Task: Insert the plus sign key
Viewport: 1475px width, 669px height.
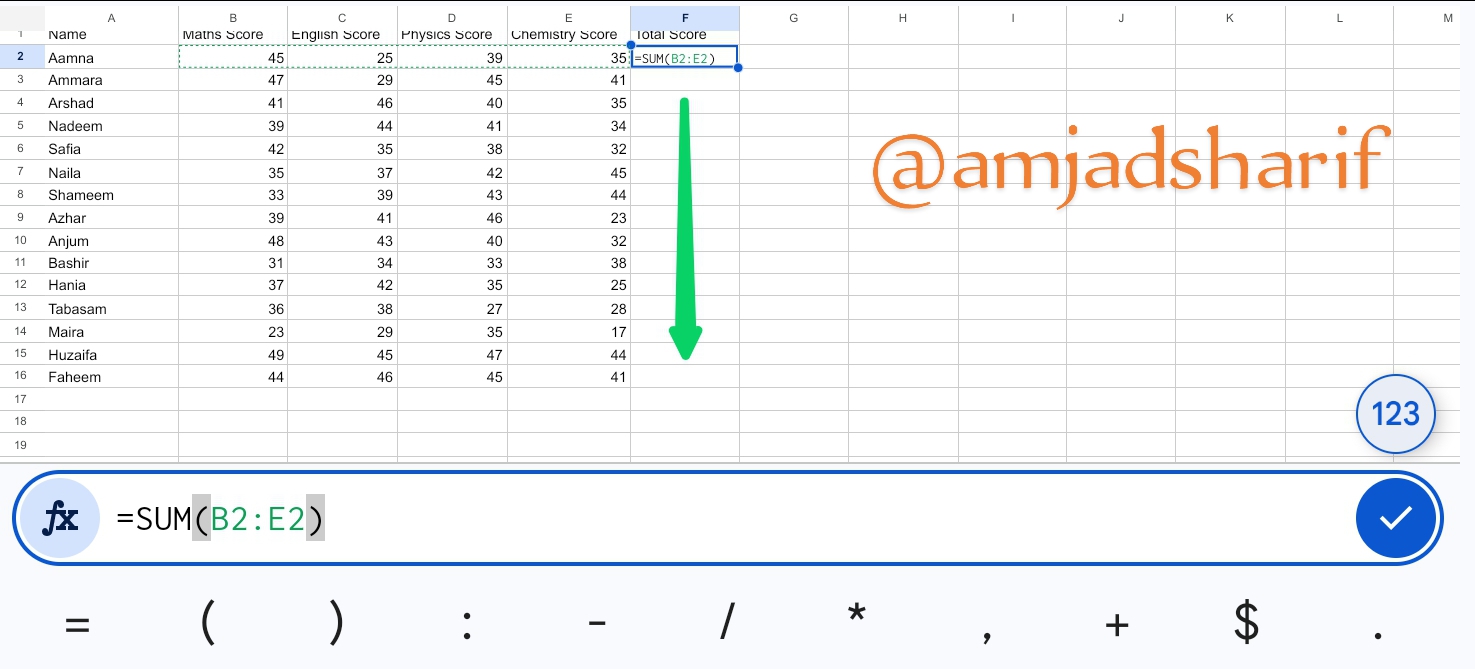Action: [1117, 625]
